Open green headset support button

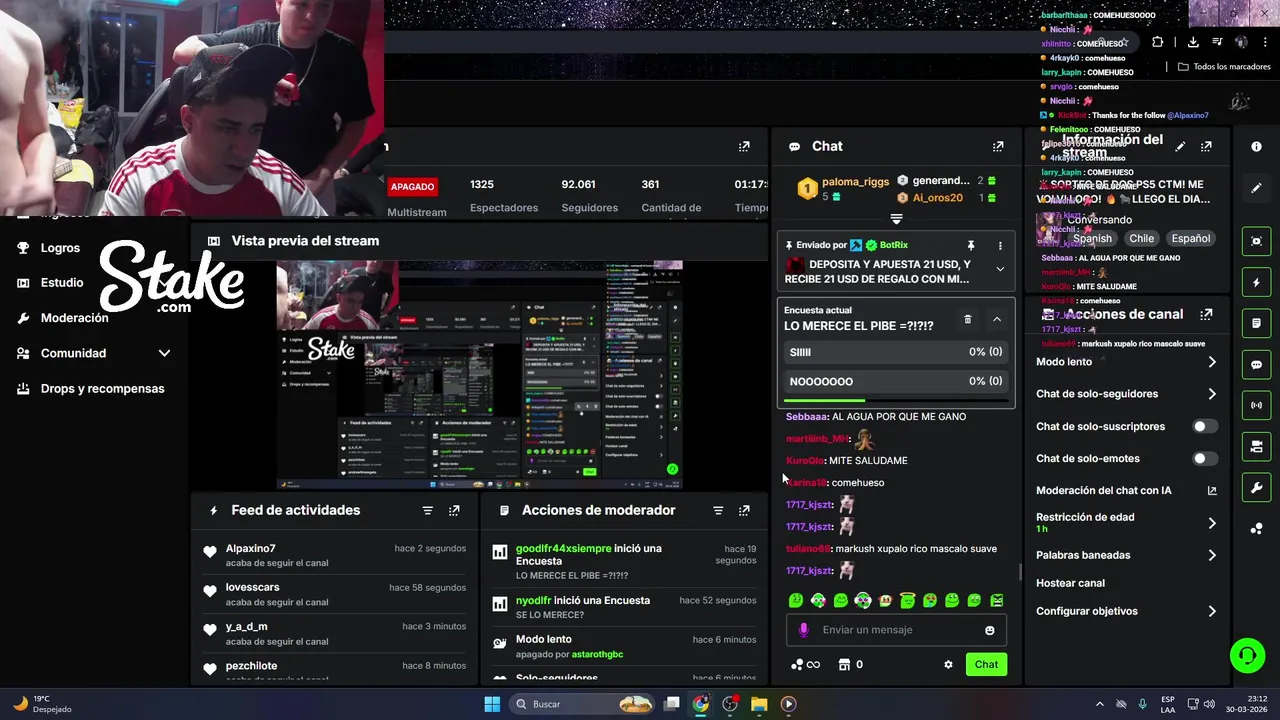coord(1247,656)
